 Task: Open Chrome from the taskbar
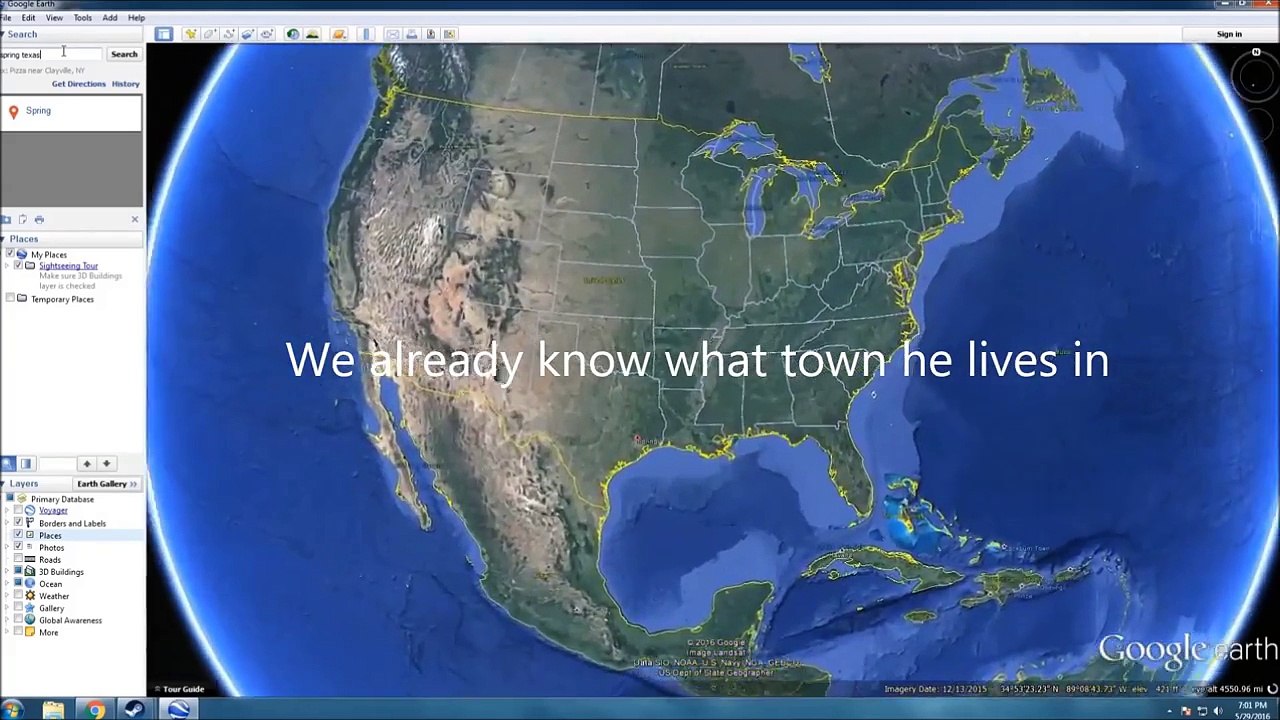[95, 710]
